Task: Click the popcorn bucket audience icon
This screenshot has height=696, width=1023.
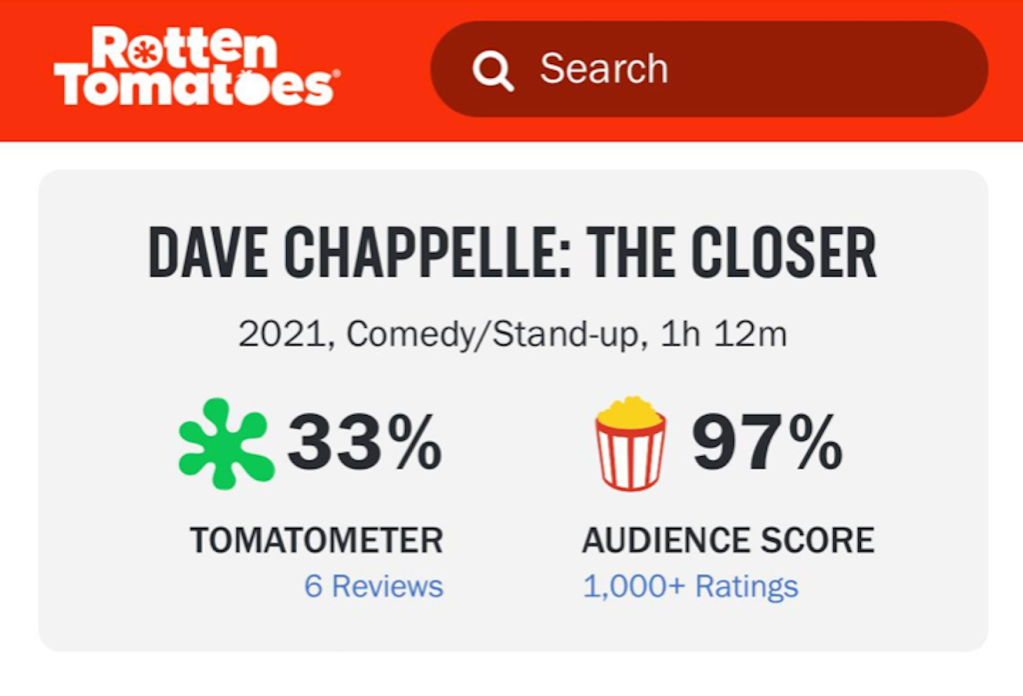Action: (630, 443)
